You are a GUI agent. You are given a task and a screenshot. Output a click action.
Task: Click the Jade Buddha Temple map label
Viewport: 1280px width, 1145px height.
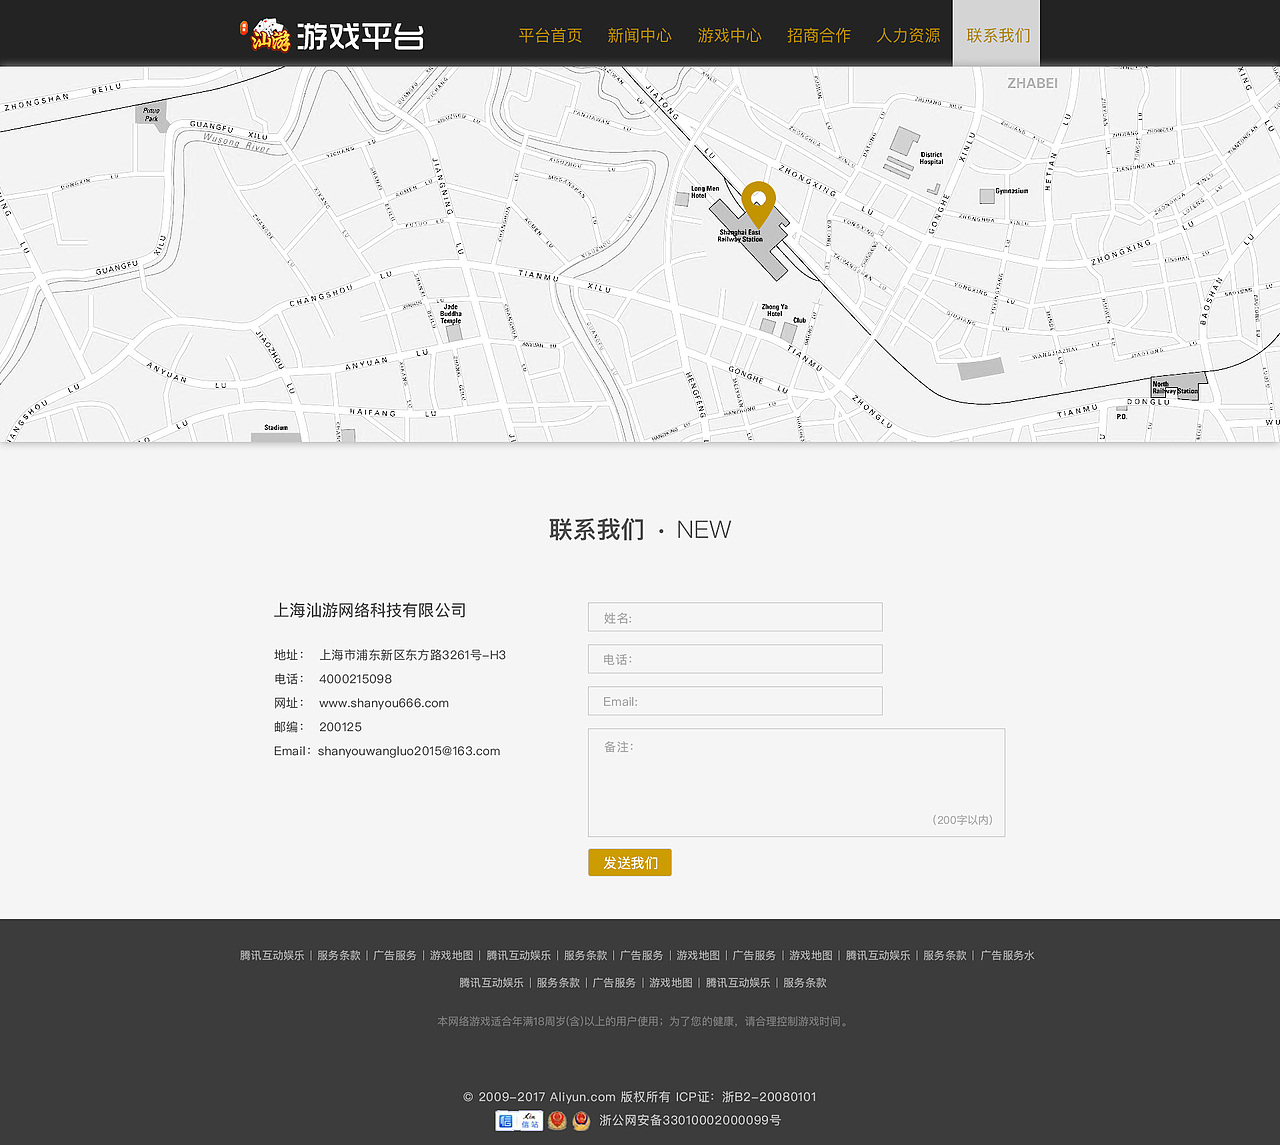click(x=451, y=314)
